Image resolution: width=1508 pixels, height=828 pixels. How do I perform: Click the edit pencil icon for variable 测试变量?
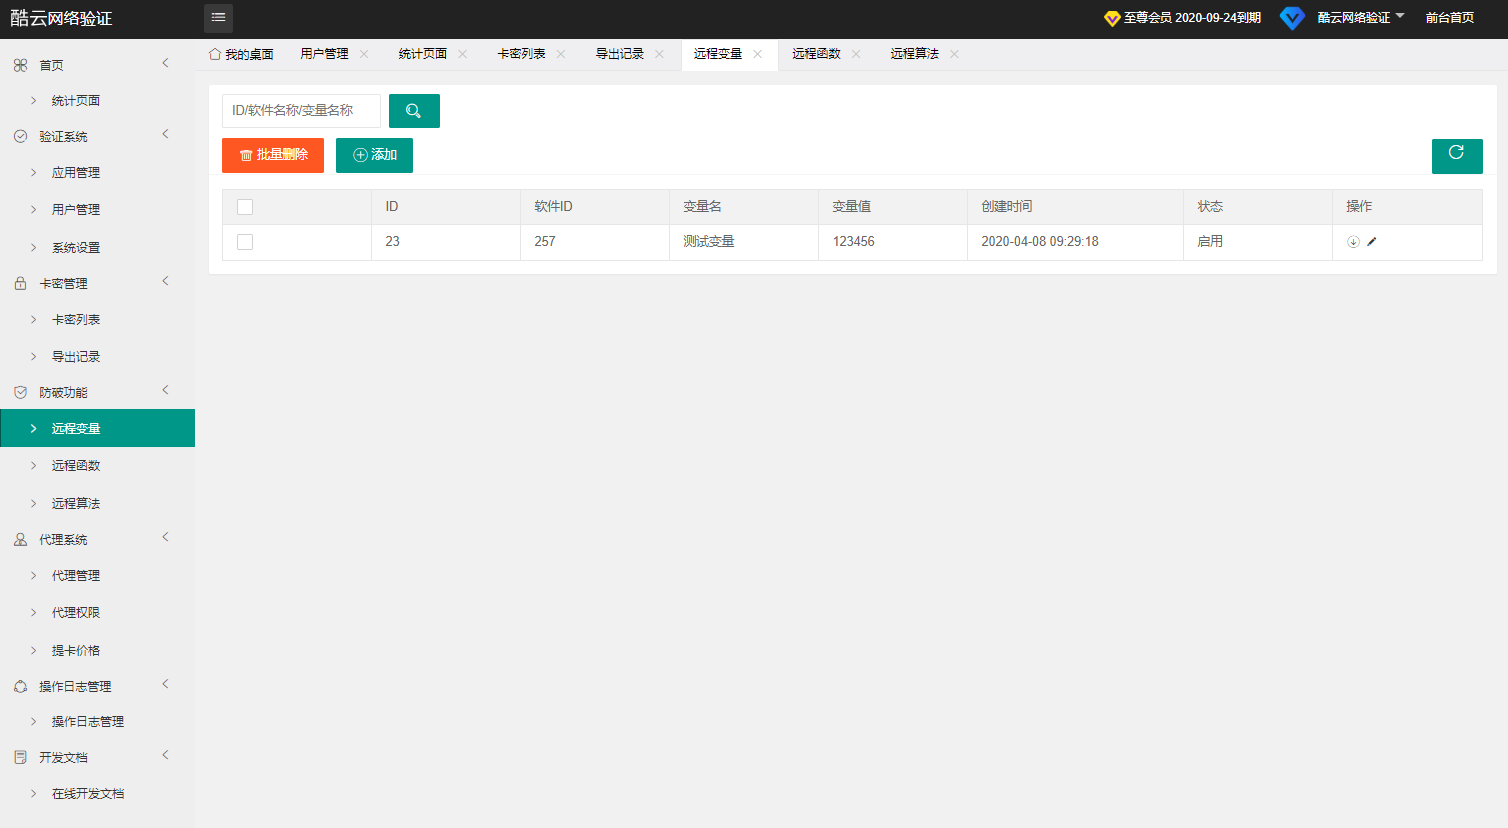point(1372,242)
